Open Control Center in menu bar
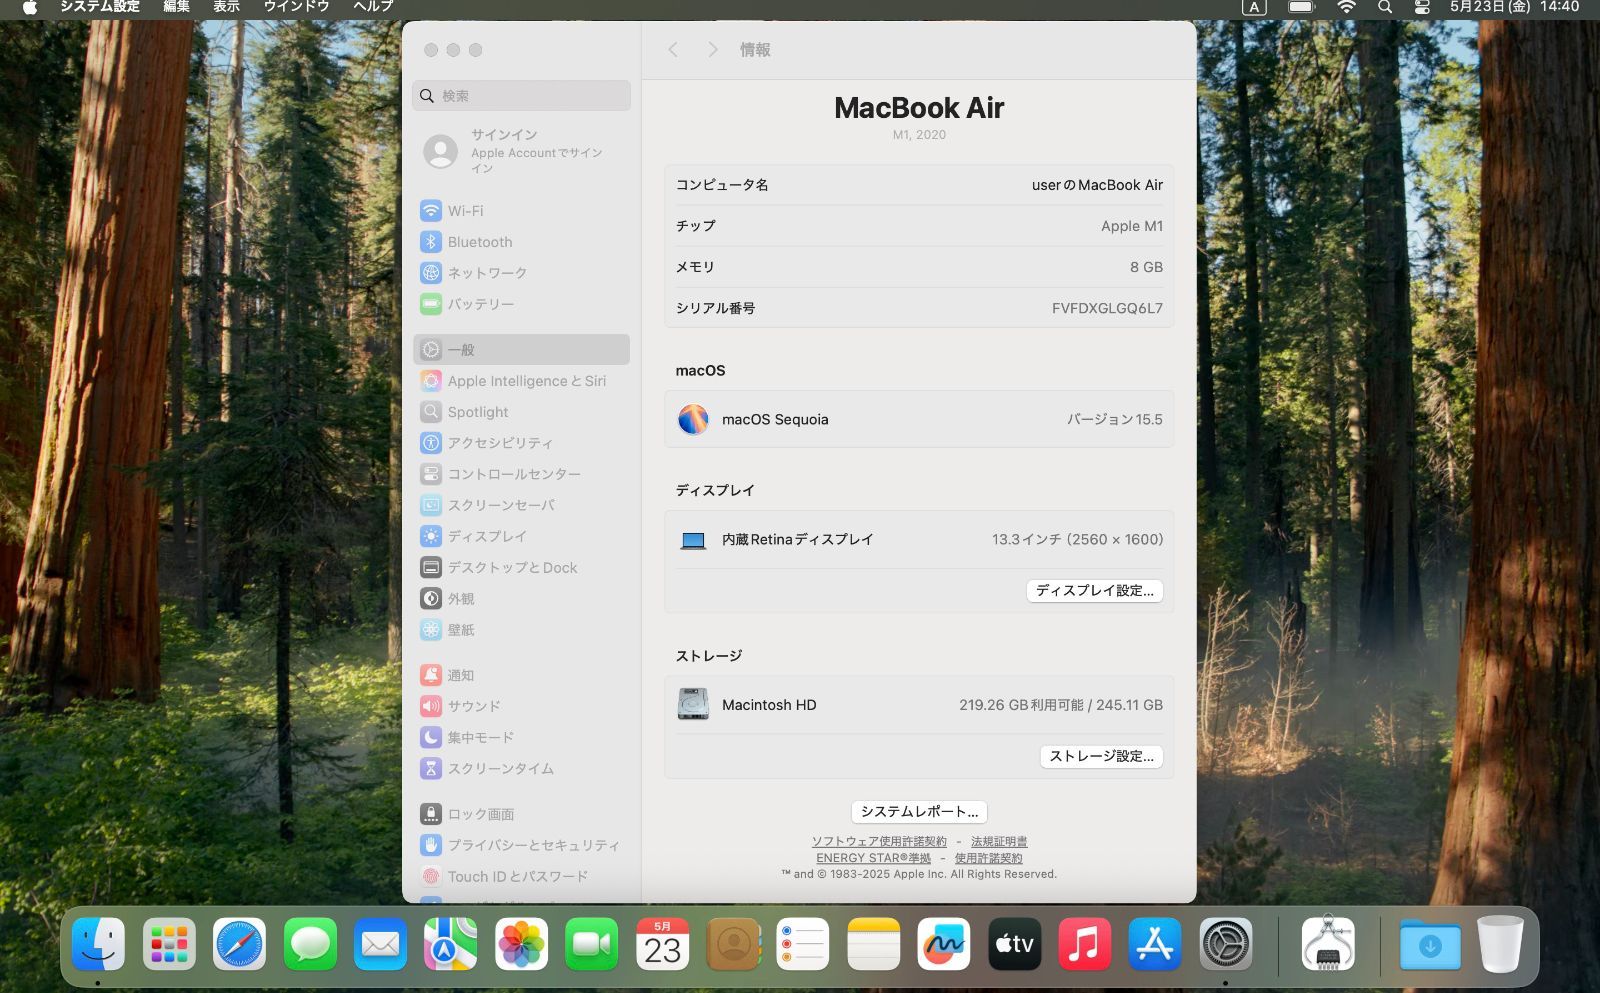 (x=1421, y=7)
